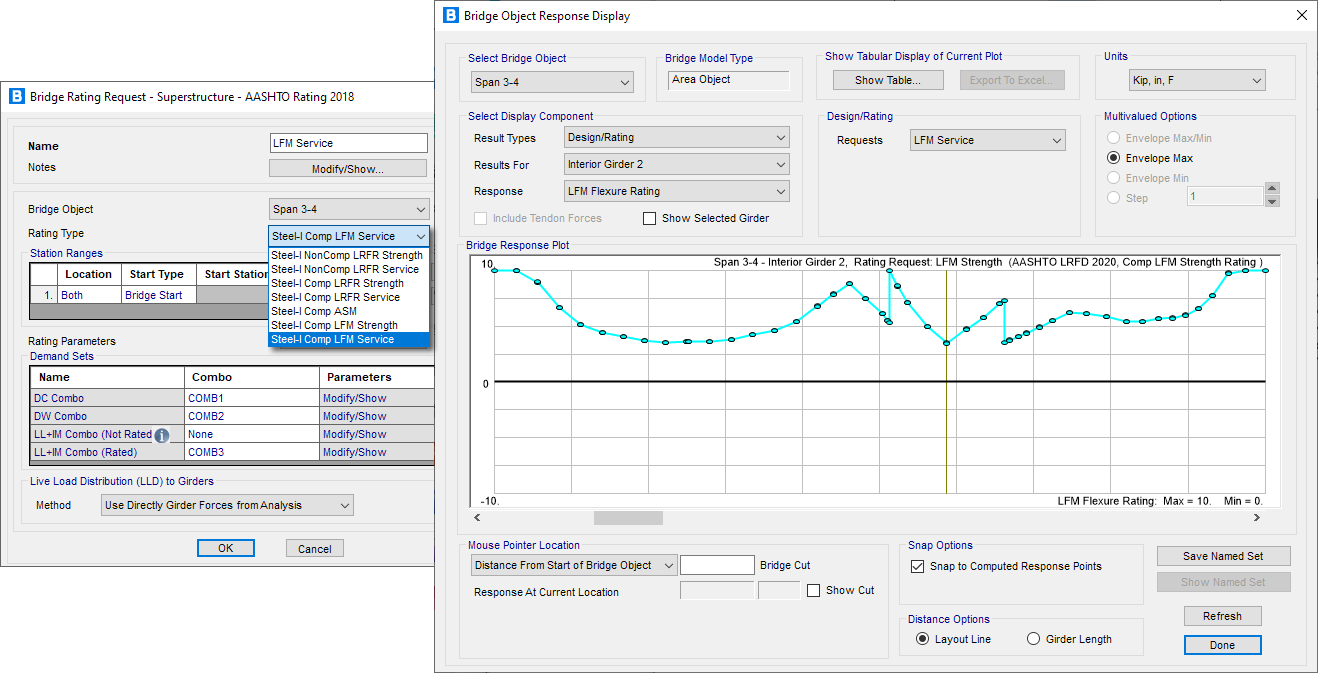Toggle the Show Selected Girder checkbox
The width and height of the screenshot is (1318, 673).
[649, 218]
